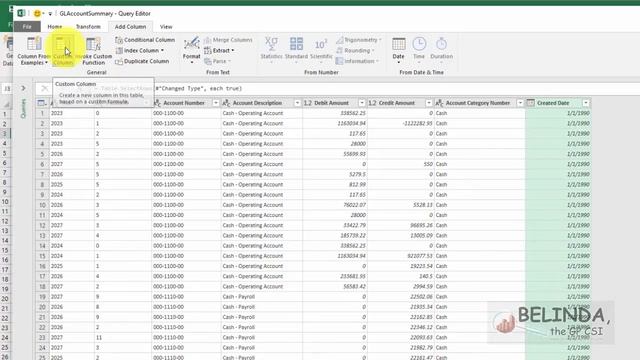Click the formula bar cancel X icon
This screenshot has height=360, width=640.
pyautogui.click(x=44, y=89)
